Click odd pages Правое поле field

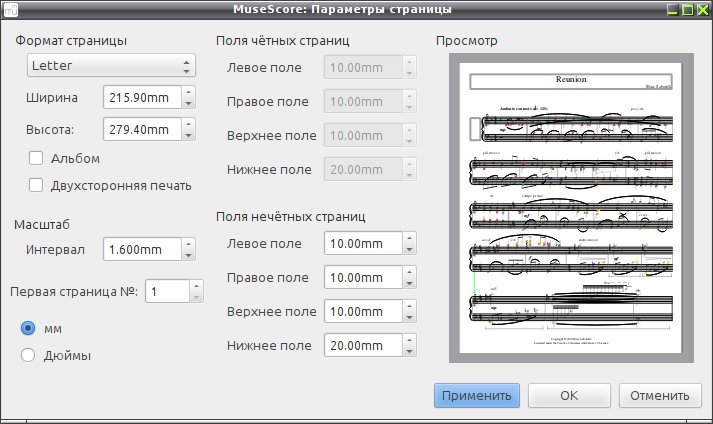tap(363, 278)
